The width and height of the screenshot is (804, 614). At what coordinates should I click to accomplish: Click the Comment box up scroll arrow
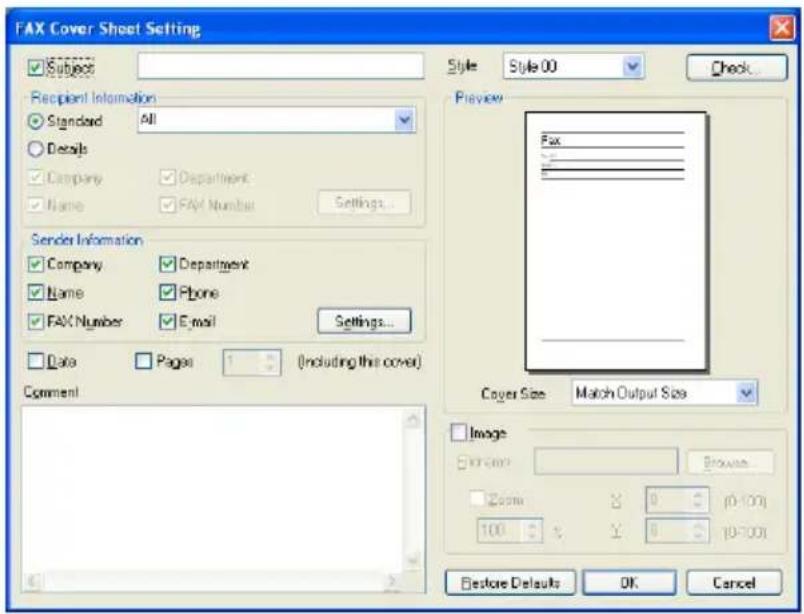[x=413, y=420]
